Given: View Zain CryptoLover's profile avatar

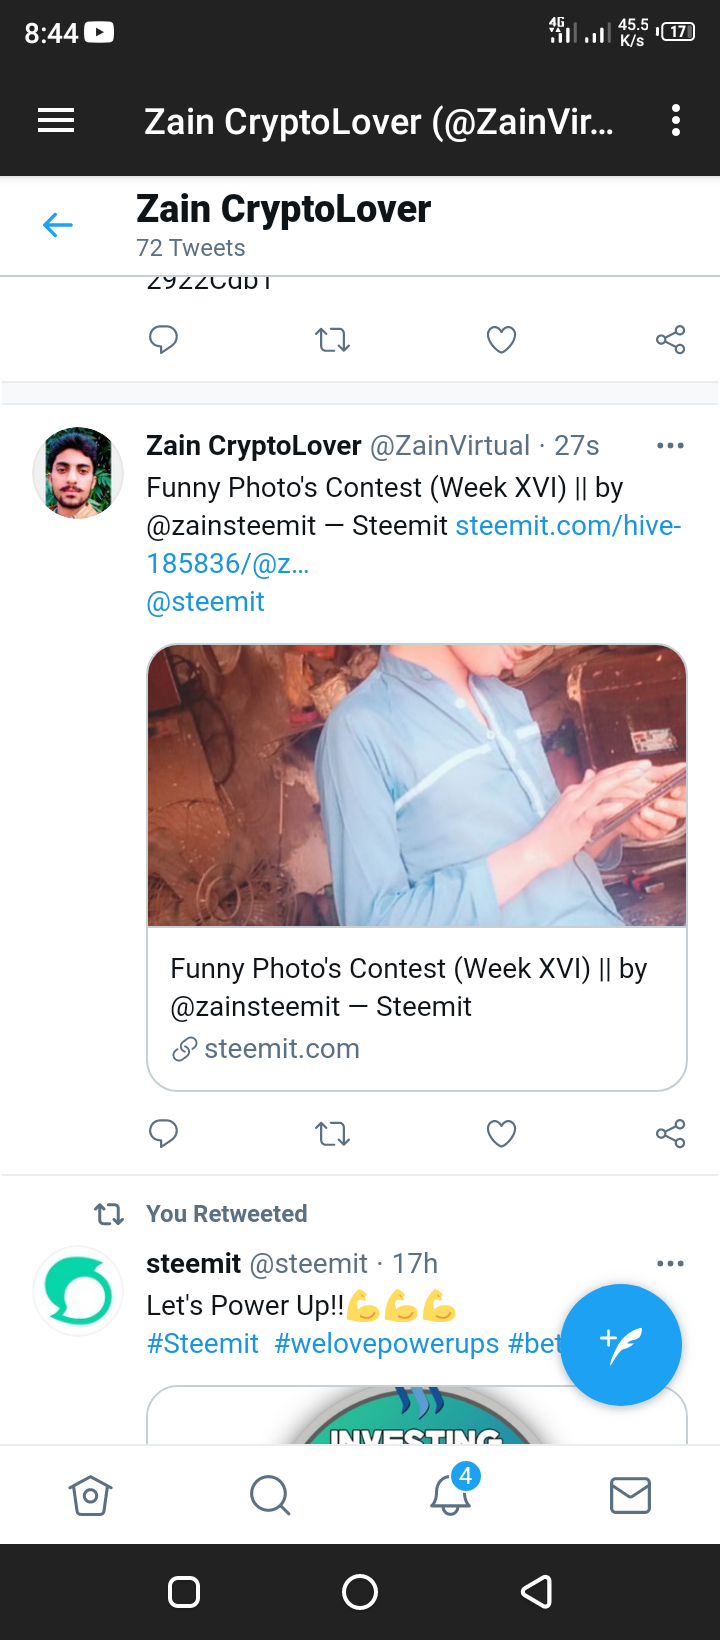Looking at the screenshot, I should 78,472.
